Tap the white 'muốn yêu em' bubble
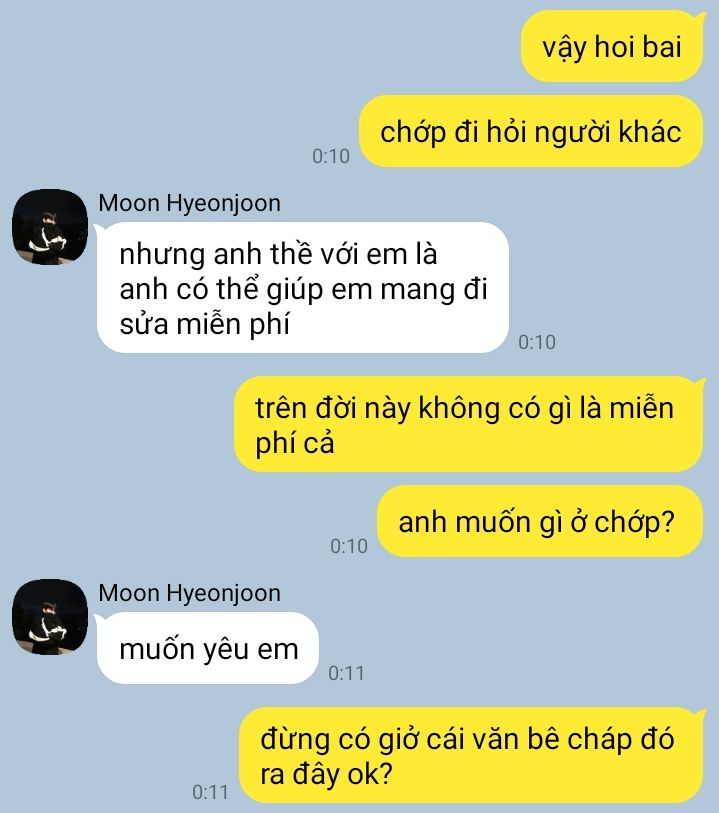 click(x=207, y=648)
